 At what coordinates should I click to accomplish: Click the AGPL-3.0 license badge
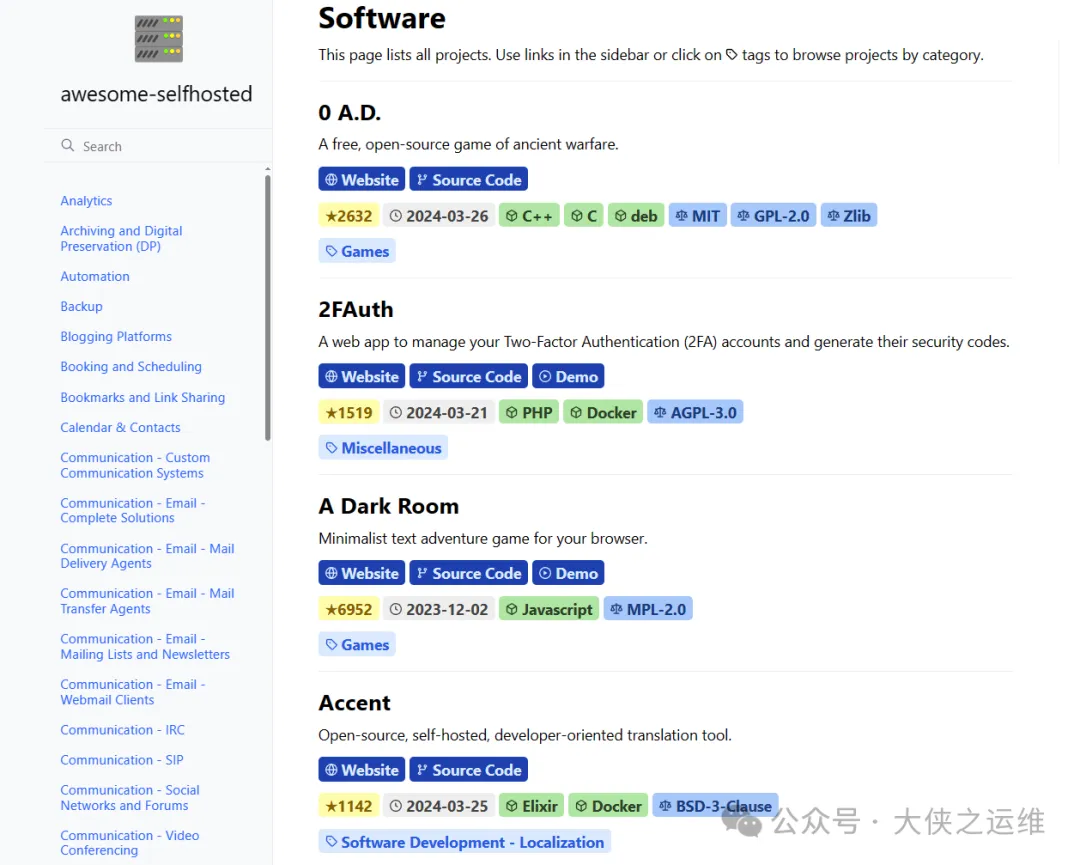(x=695, y=413)
